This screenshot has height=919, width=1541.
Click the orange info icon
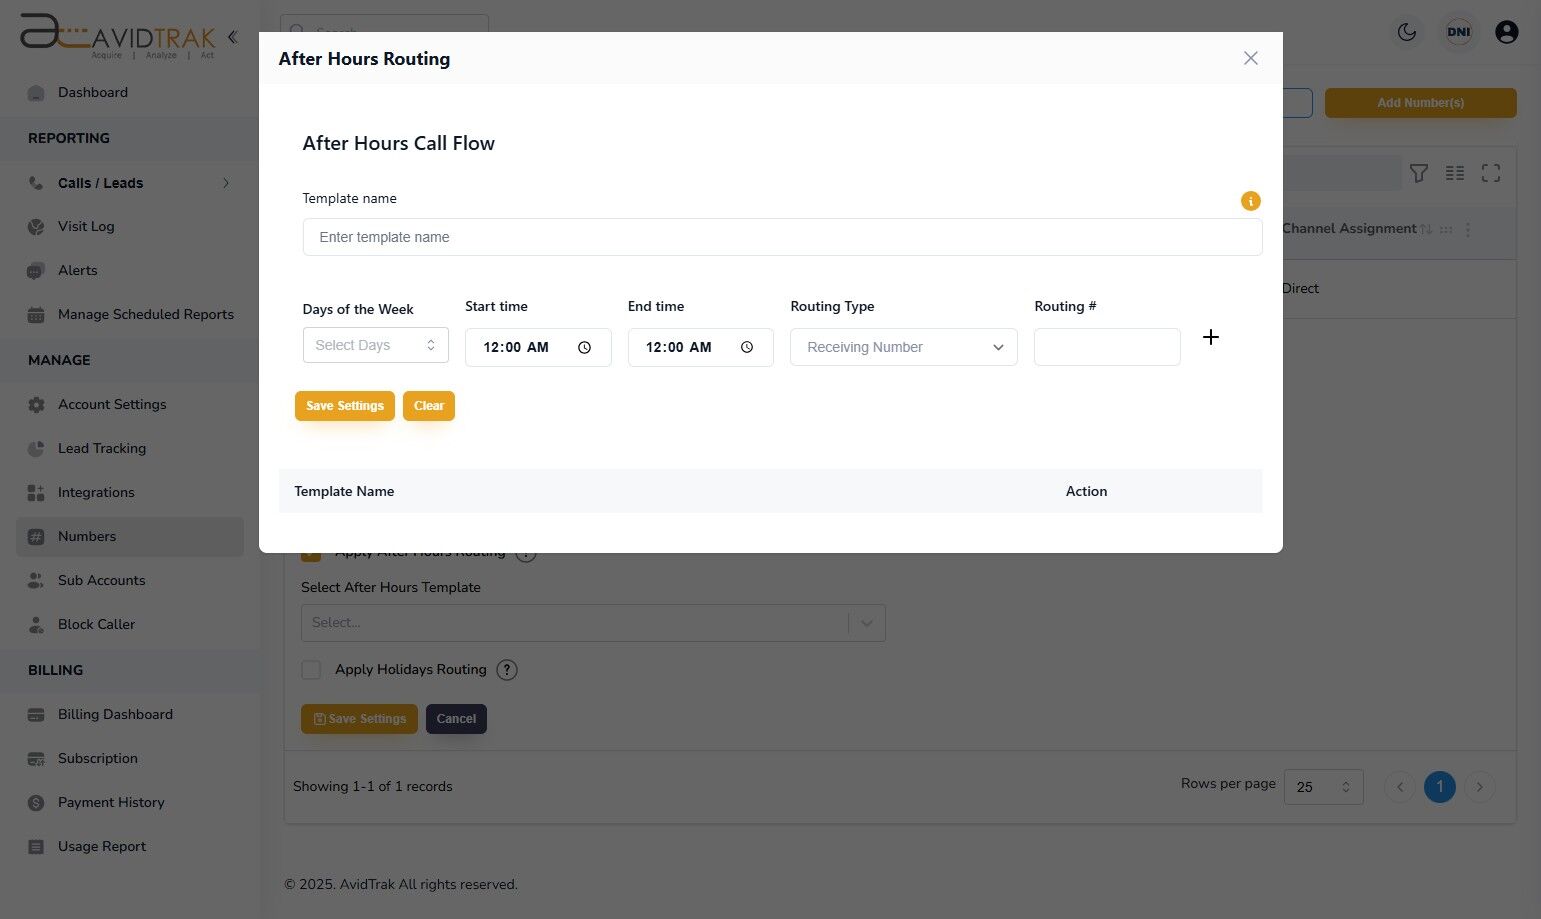click(1250, 201)
